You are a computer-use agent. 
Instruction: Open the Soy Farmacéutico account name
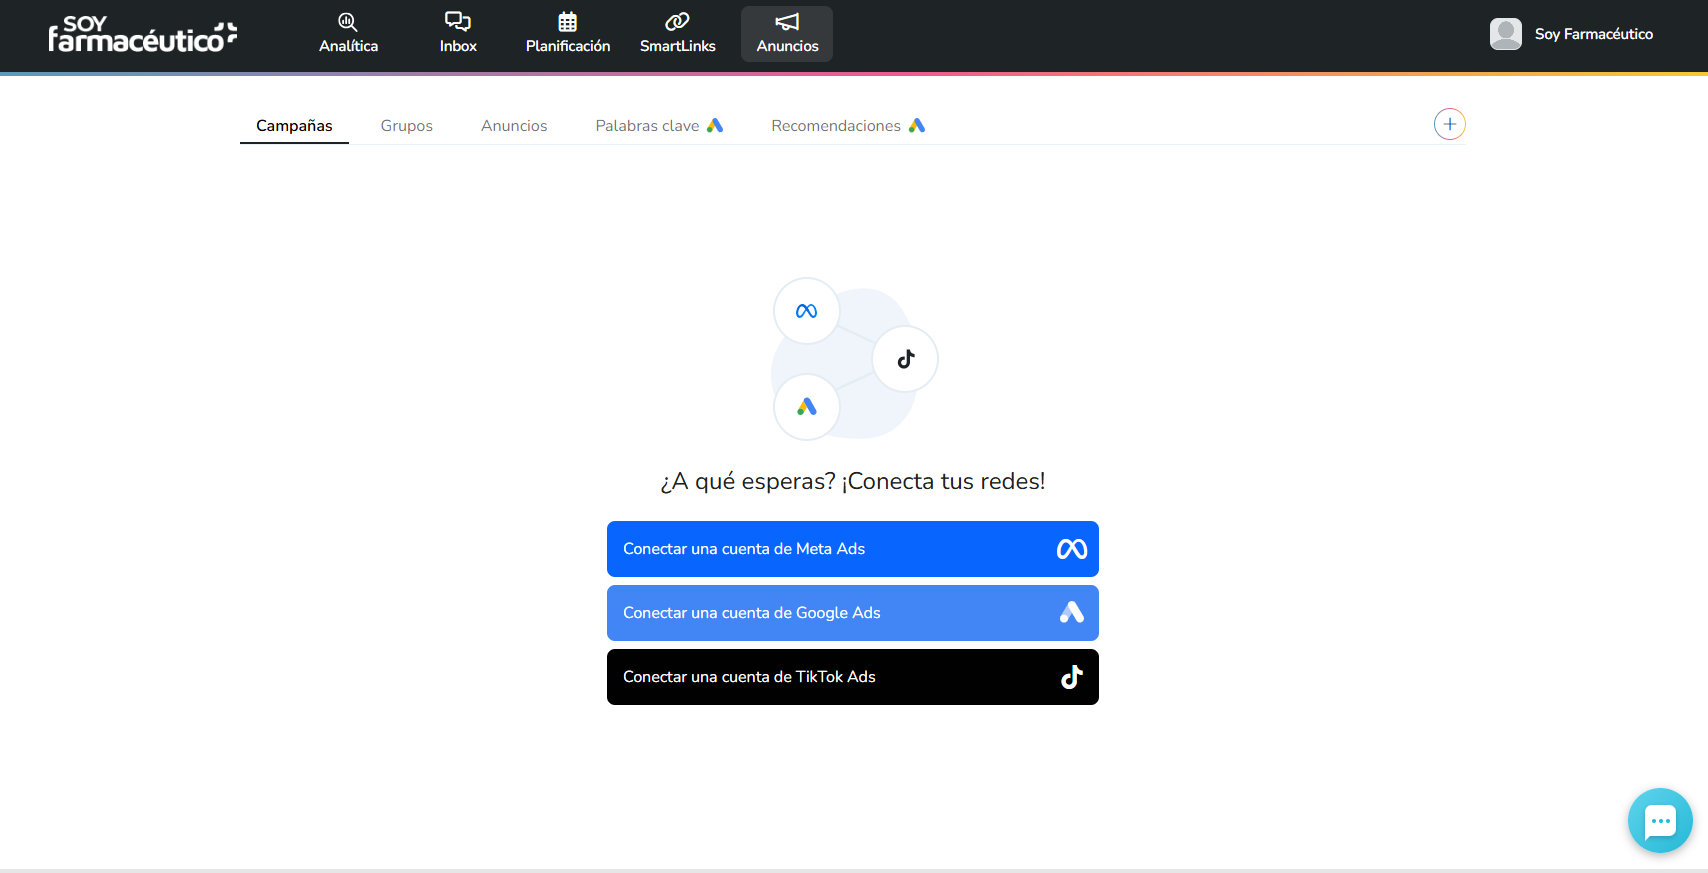pyautogui.click(x=1593, y=34)
